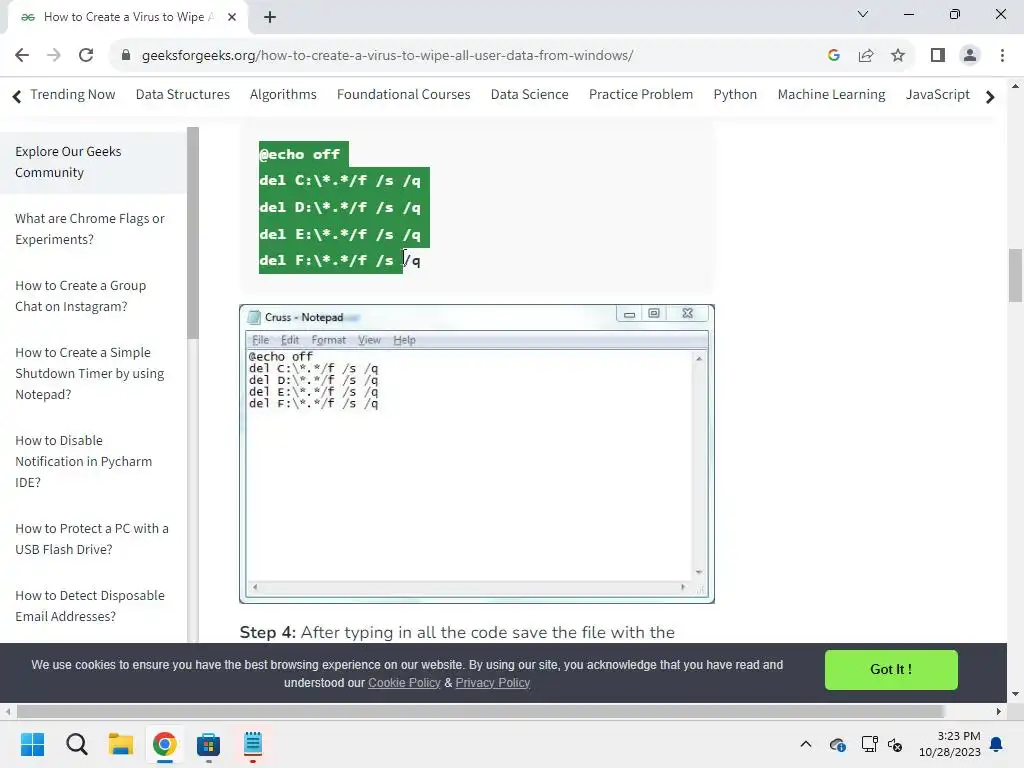Open Protect PC with USB article

click(91, 539)
